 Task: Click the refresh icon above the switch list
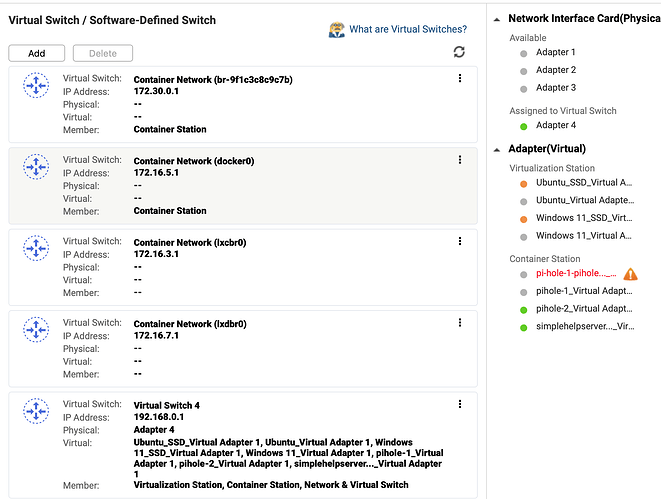[x=459, y=52]
